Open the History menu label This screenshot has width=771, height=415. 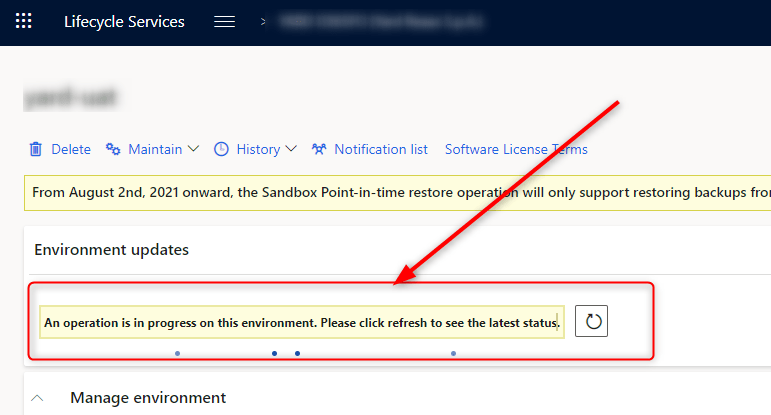coord(258,149)
